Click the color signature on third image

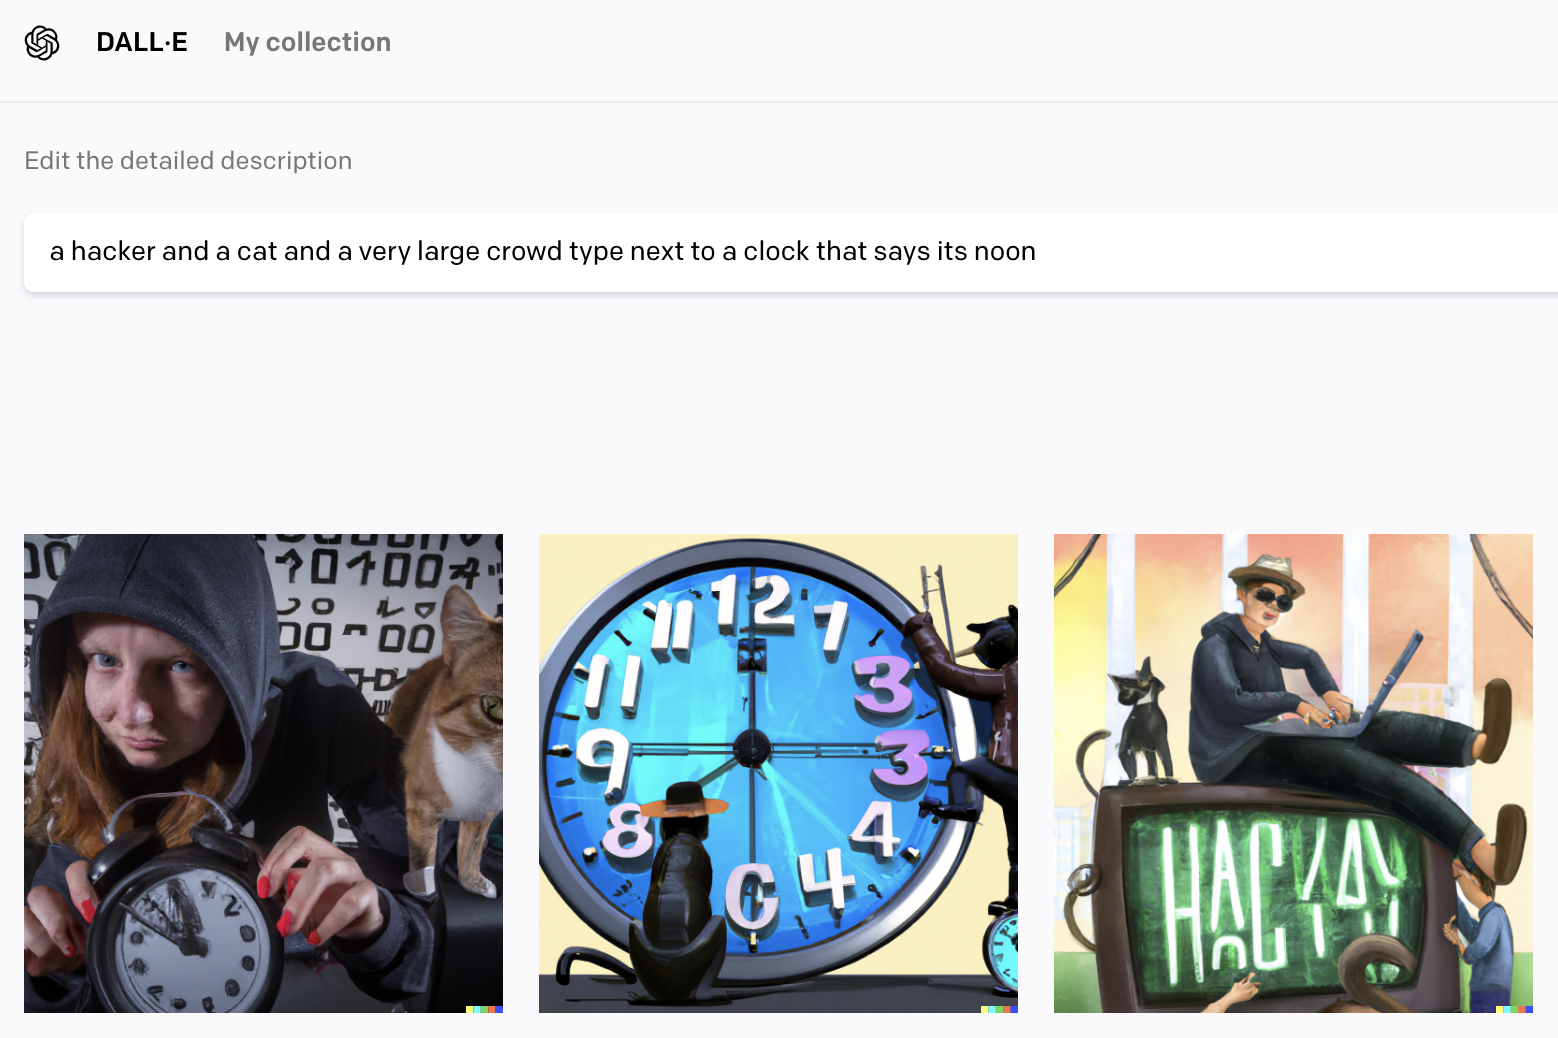[x=1514, y=1009]
